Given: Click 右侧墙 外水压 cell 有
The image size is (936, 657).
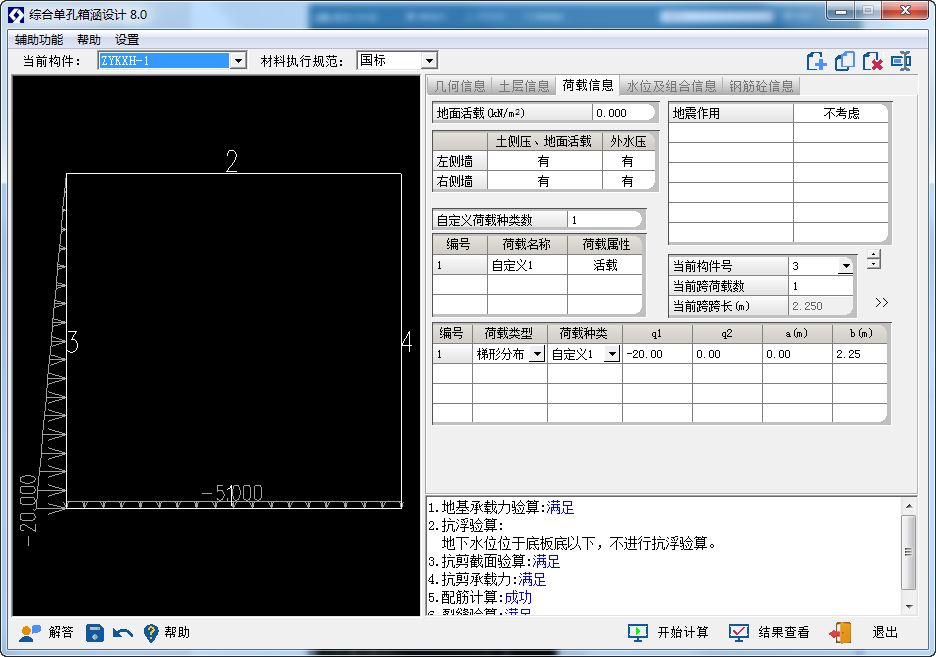Looking at the screenshot, I should point(628,181).
